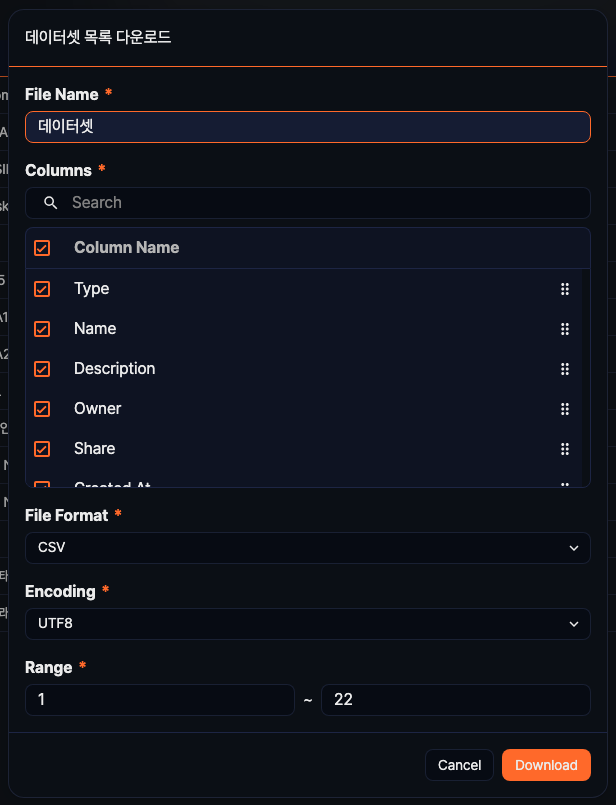
Task: Click the drag handle next to Owner row
Action: (565, 408)
